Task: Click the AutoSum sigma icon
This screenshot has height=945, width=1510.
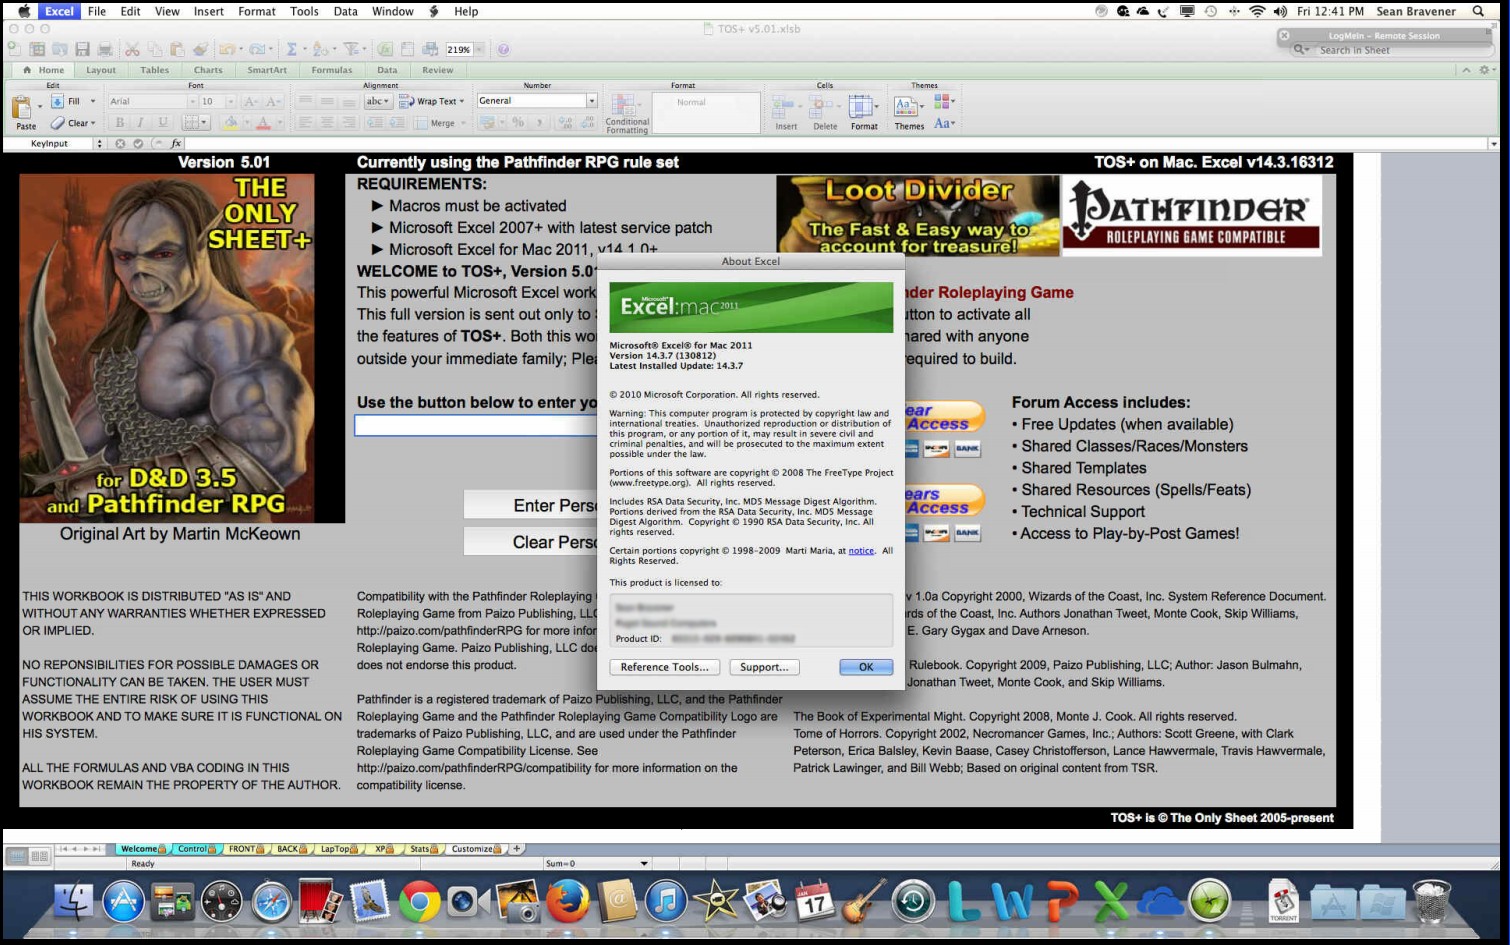Action: click(x=292, y=49)
